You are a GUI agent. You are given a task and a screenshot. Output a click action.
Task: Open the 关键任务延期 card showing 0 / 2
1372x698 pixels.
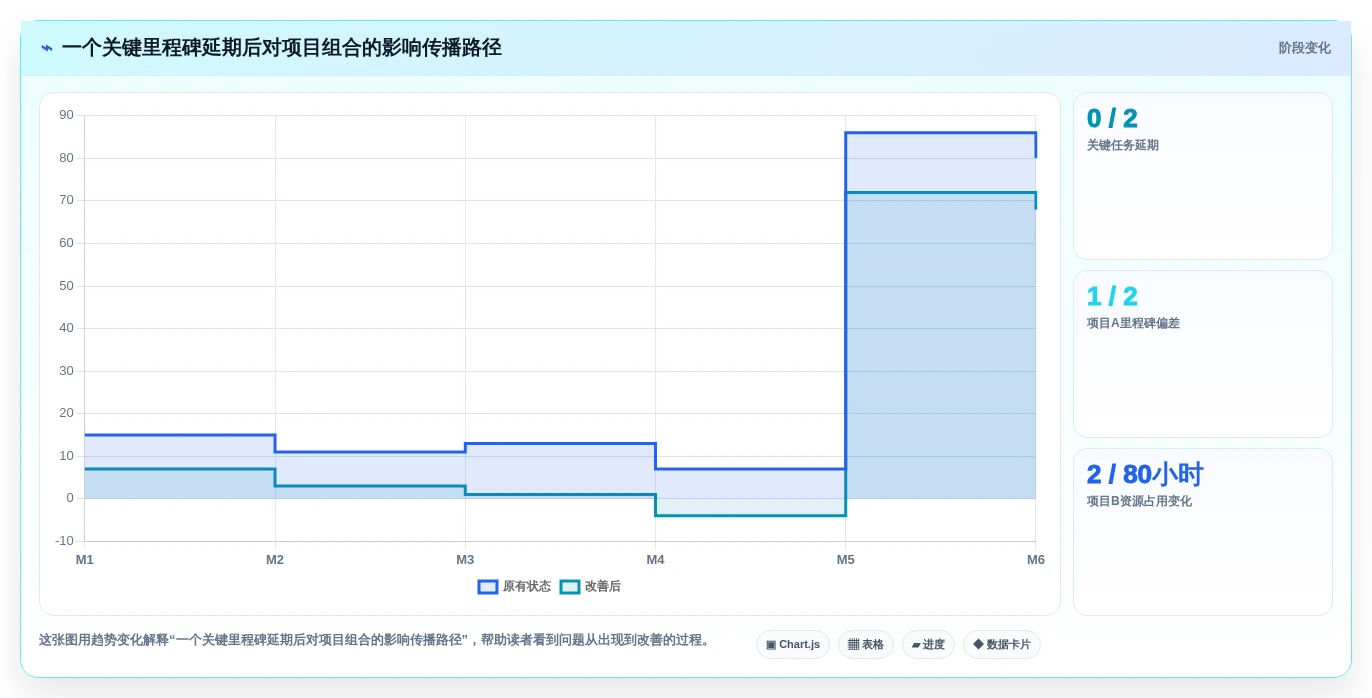tap(1203, 176)
